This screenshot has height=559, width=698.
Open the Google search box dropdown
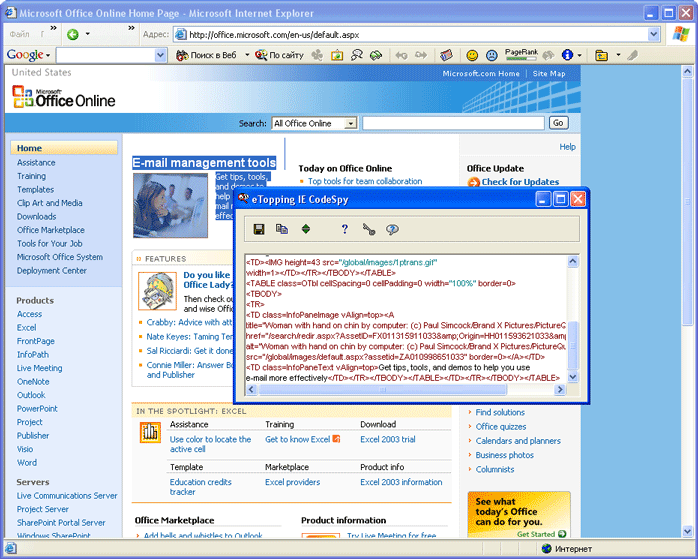(161, 55)
